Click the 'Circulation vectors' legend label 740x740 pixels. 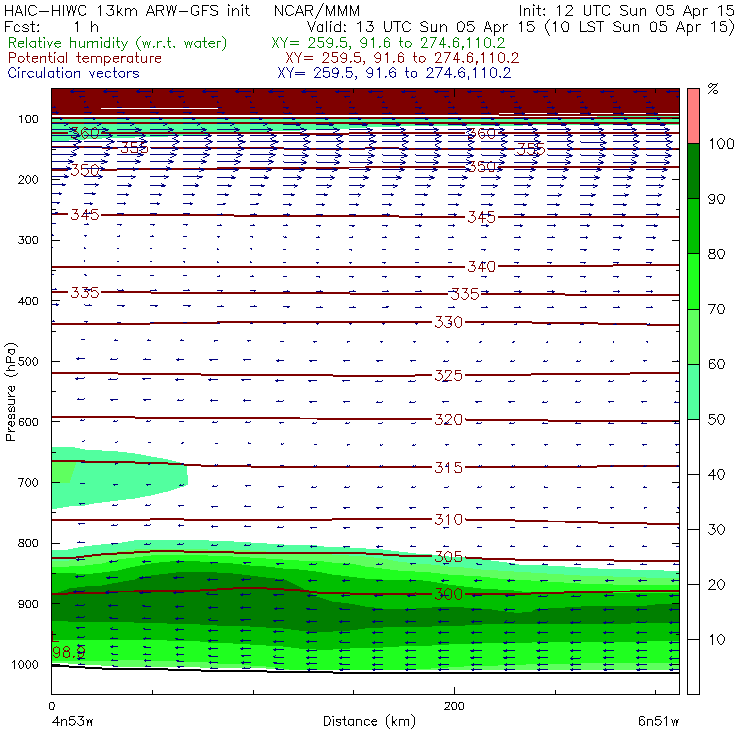(x=74, y=73)
